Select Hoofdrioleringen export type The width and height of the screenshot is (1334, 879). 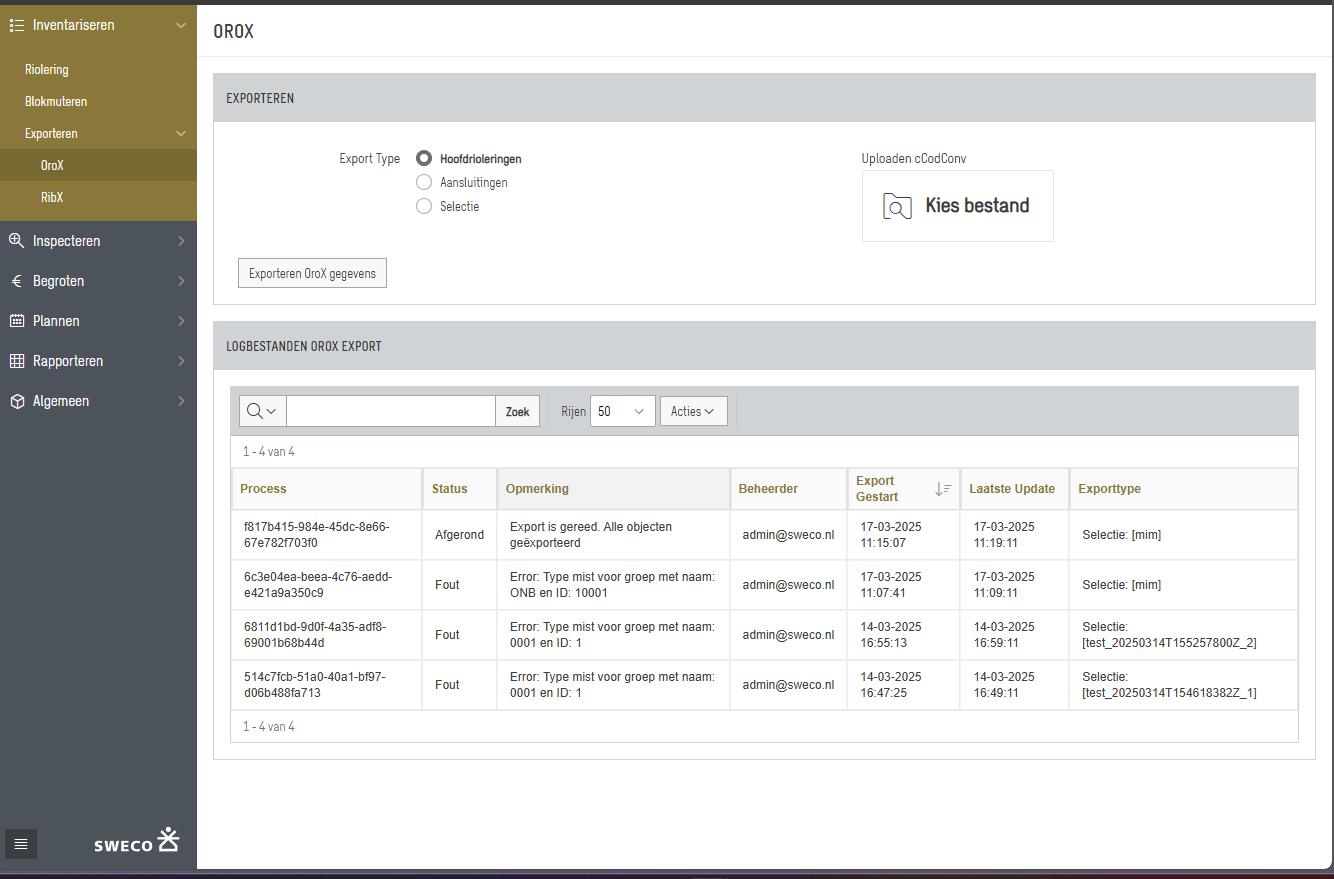click(x=424, y=158)
